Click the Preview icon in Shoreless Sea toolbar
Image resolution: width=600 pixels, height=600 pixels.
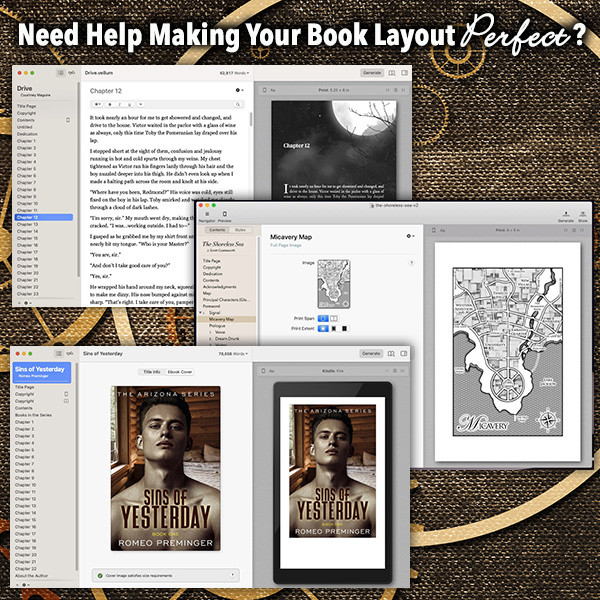[x=225, y=212]
